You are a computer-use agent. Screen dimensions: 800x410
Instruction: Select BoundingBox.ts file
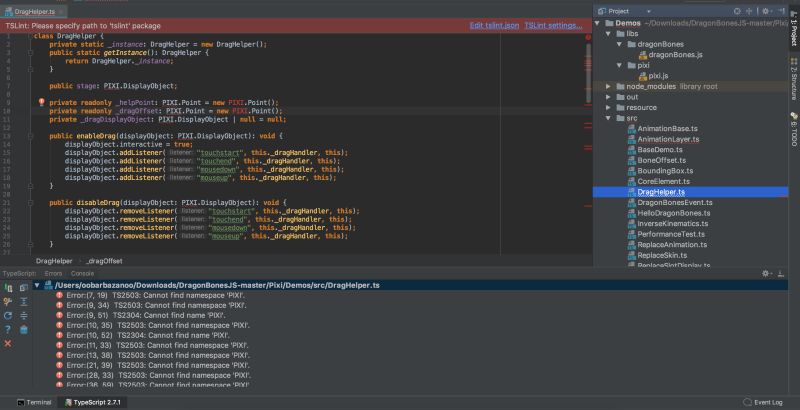tap(661, 171)
